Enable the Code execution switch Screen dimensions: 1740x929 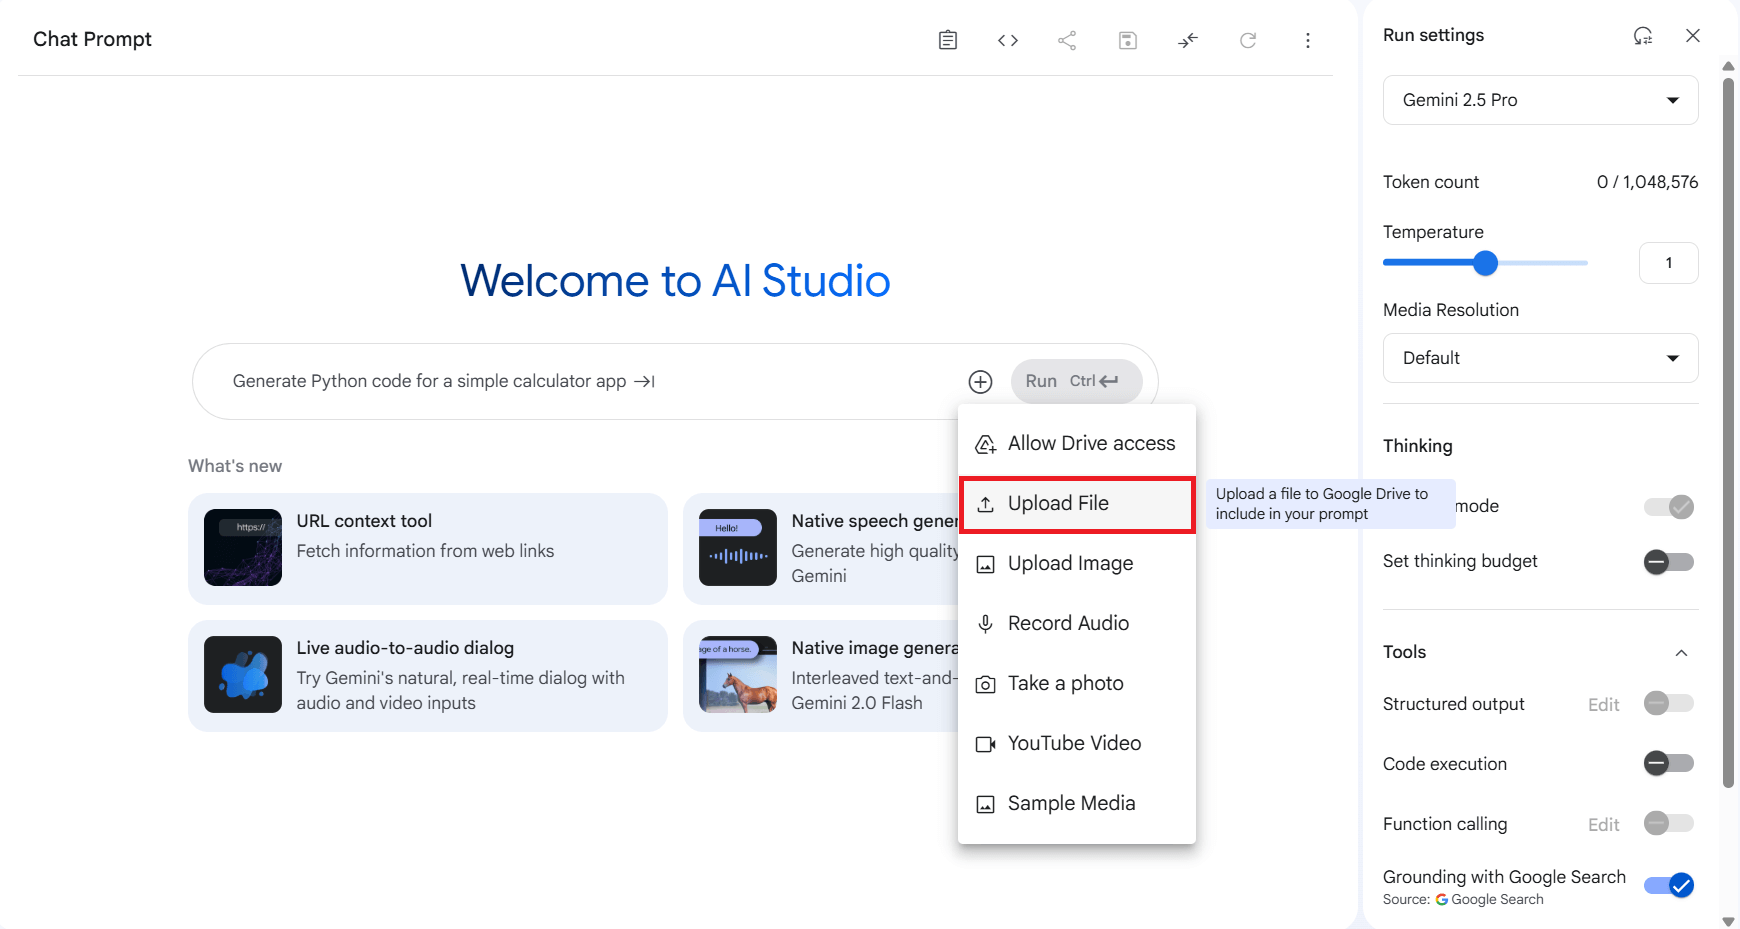[1669, 764]
